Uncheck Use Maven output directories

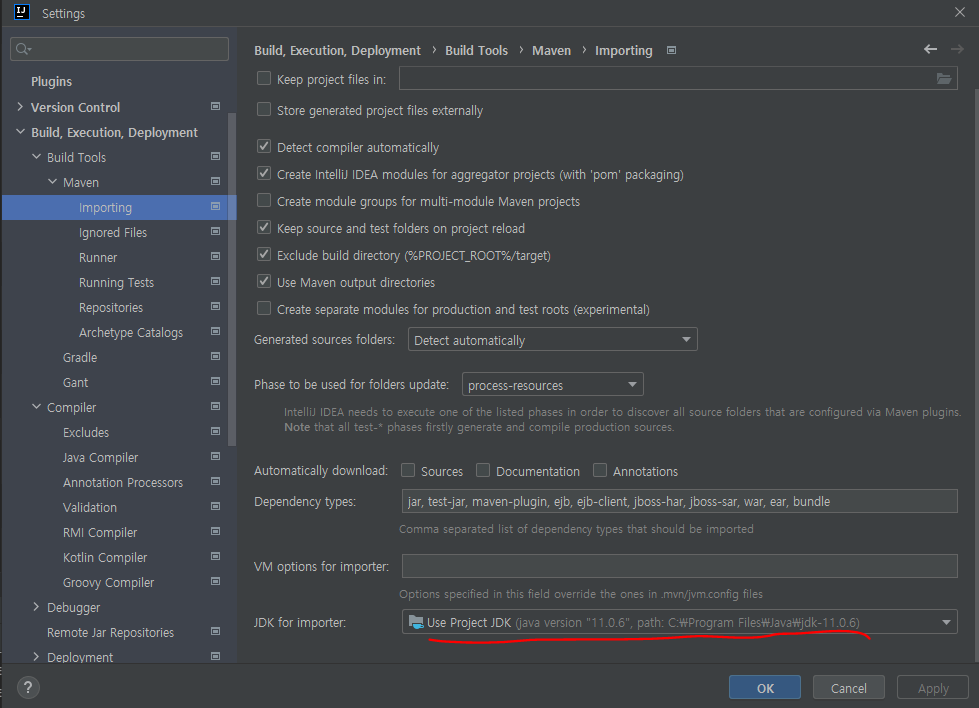[x=264, y=281]
